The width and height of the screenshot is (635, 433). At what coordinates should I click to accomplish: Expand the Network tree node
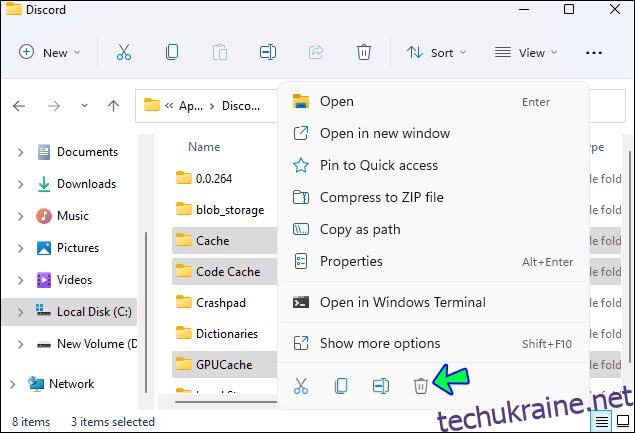click(12, 384)
